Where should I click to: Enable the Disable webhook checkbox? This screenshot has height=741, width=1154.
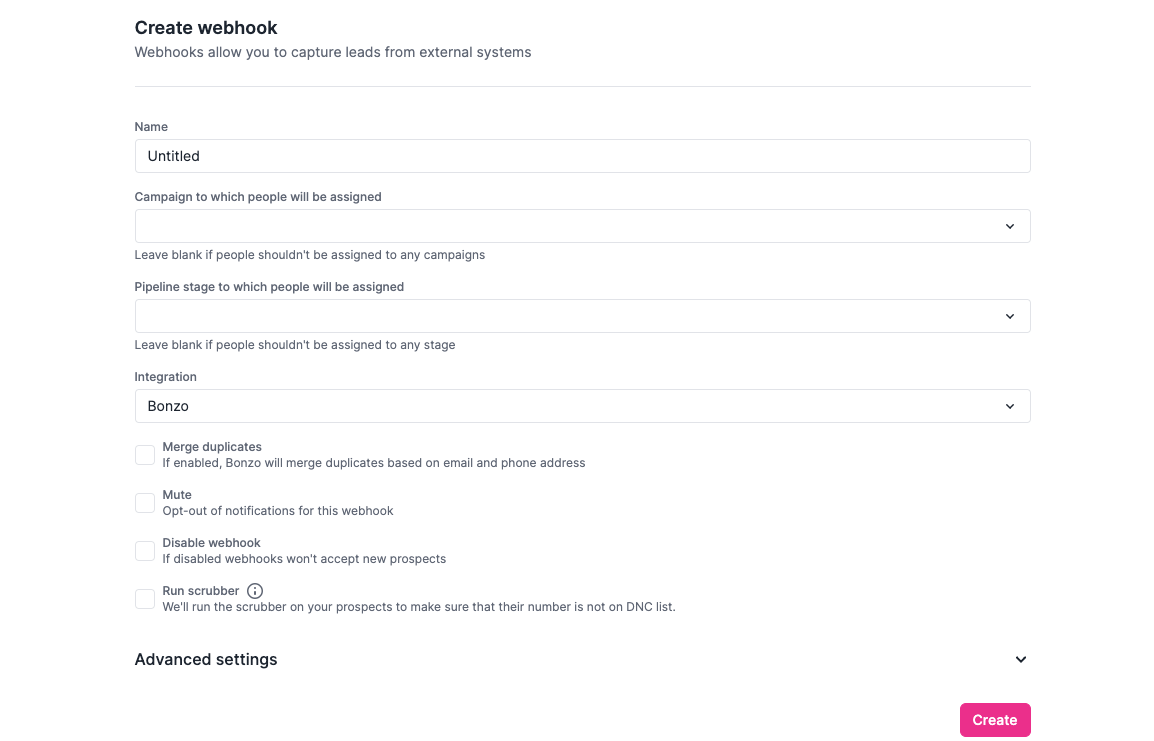(x=144, y=550)
